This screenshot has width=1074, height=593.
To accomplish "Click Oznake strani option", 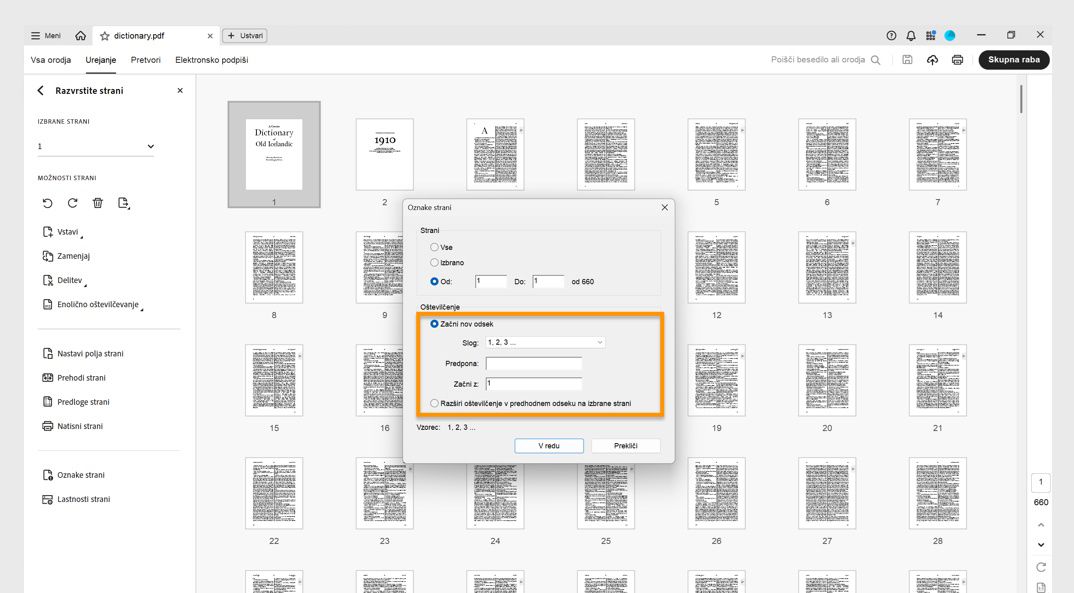I will pos(73,475).
